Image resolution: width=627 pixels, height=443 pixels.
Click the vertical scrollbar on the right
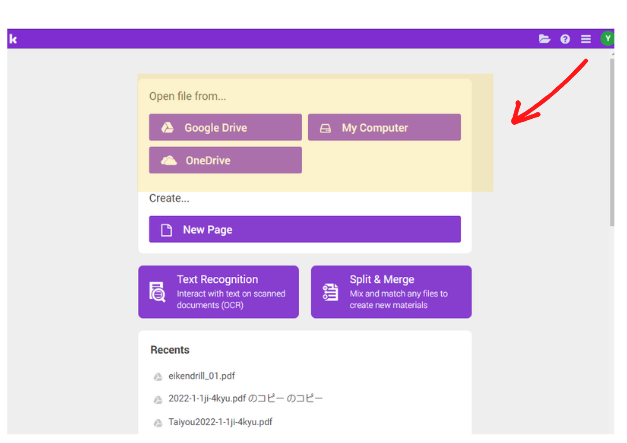pos(612,143)
